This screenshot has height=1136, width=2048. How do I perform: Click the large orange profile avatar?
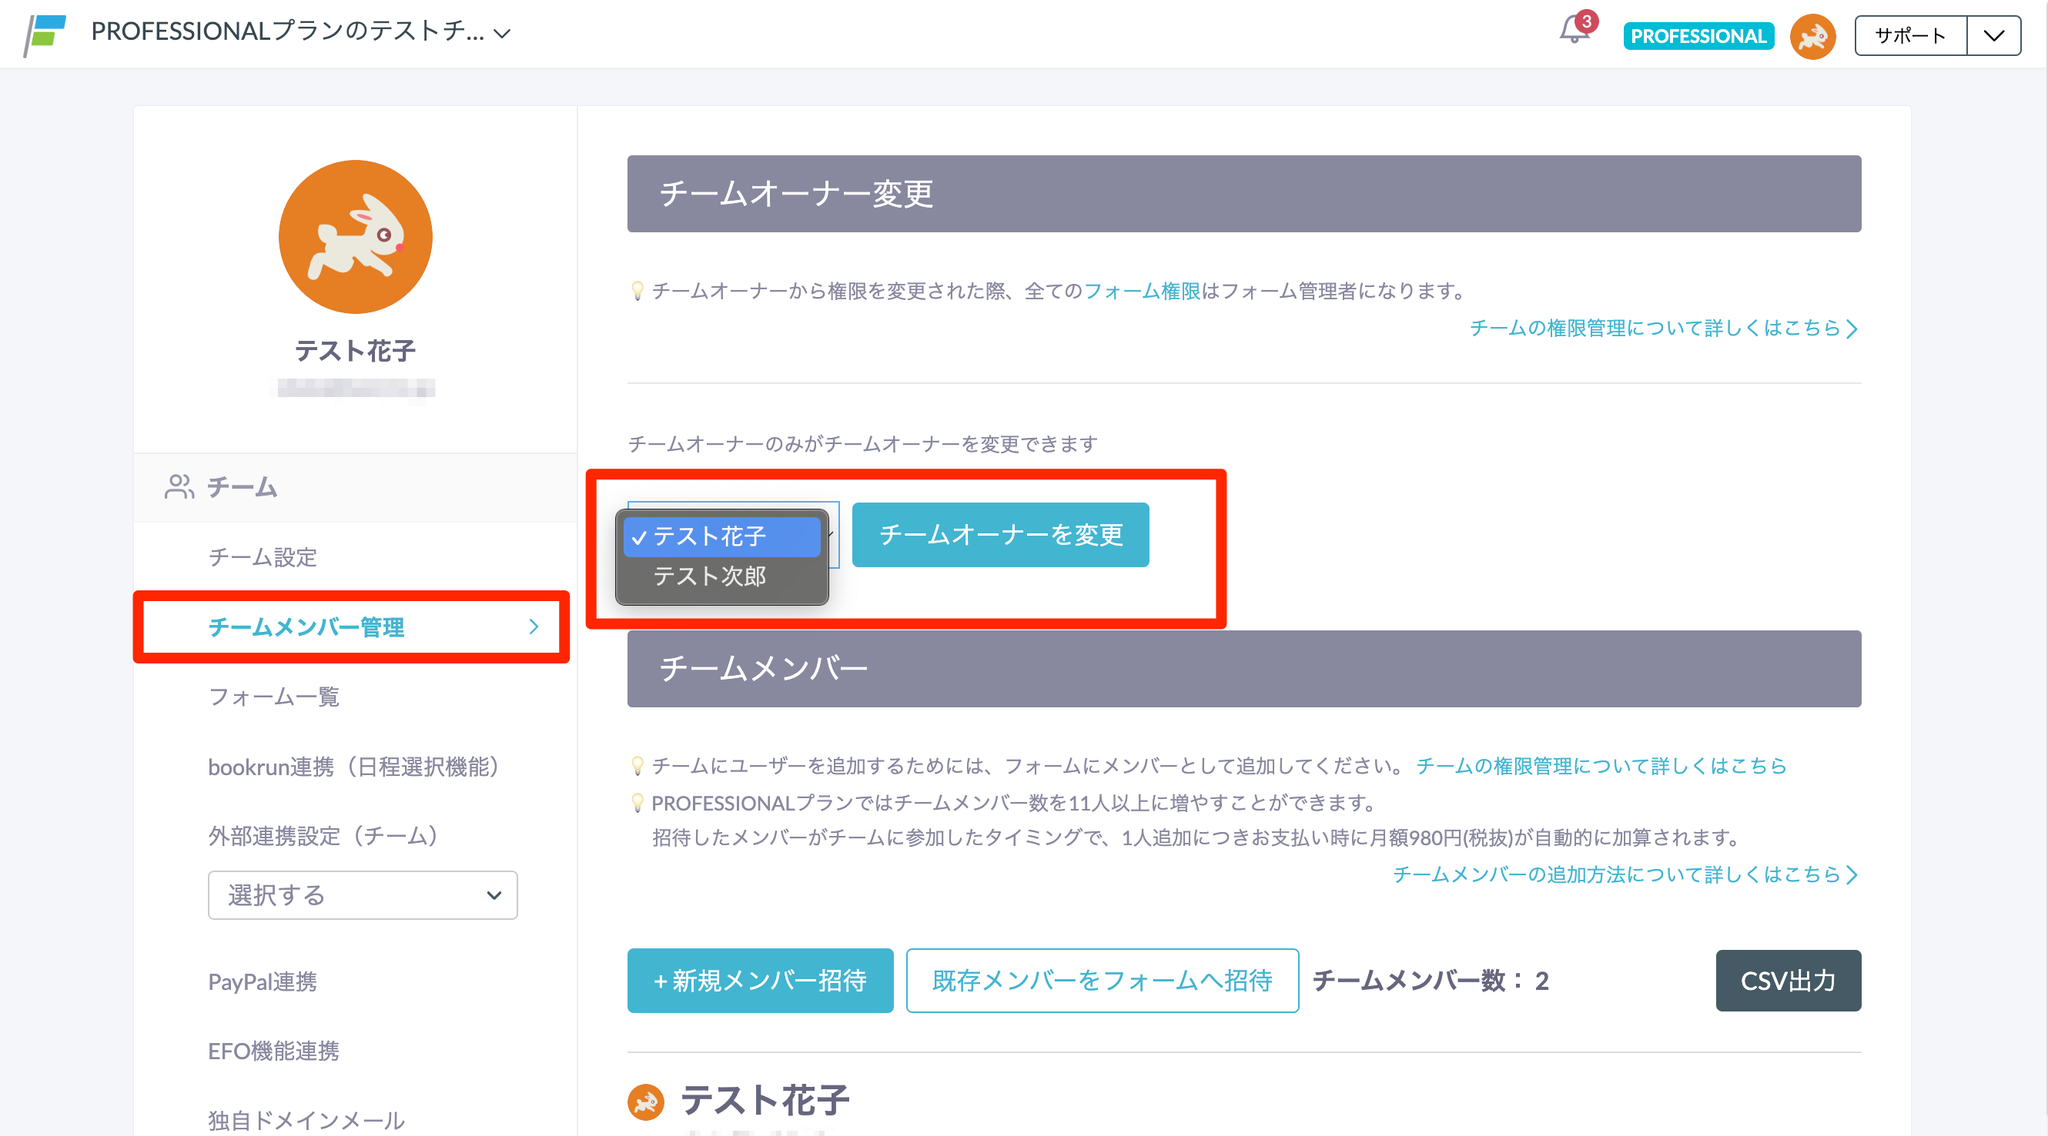click(x=355, y=237)
